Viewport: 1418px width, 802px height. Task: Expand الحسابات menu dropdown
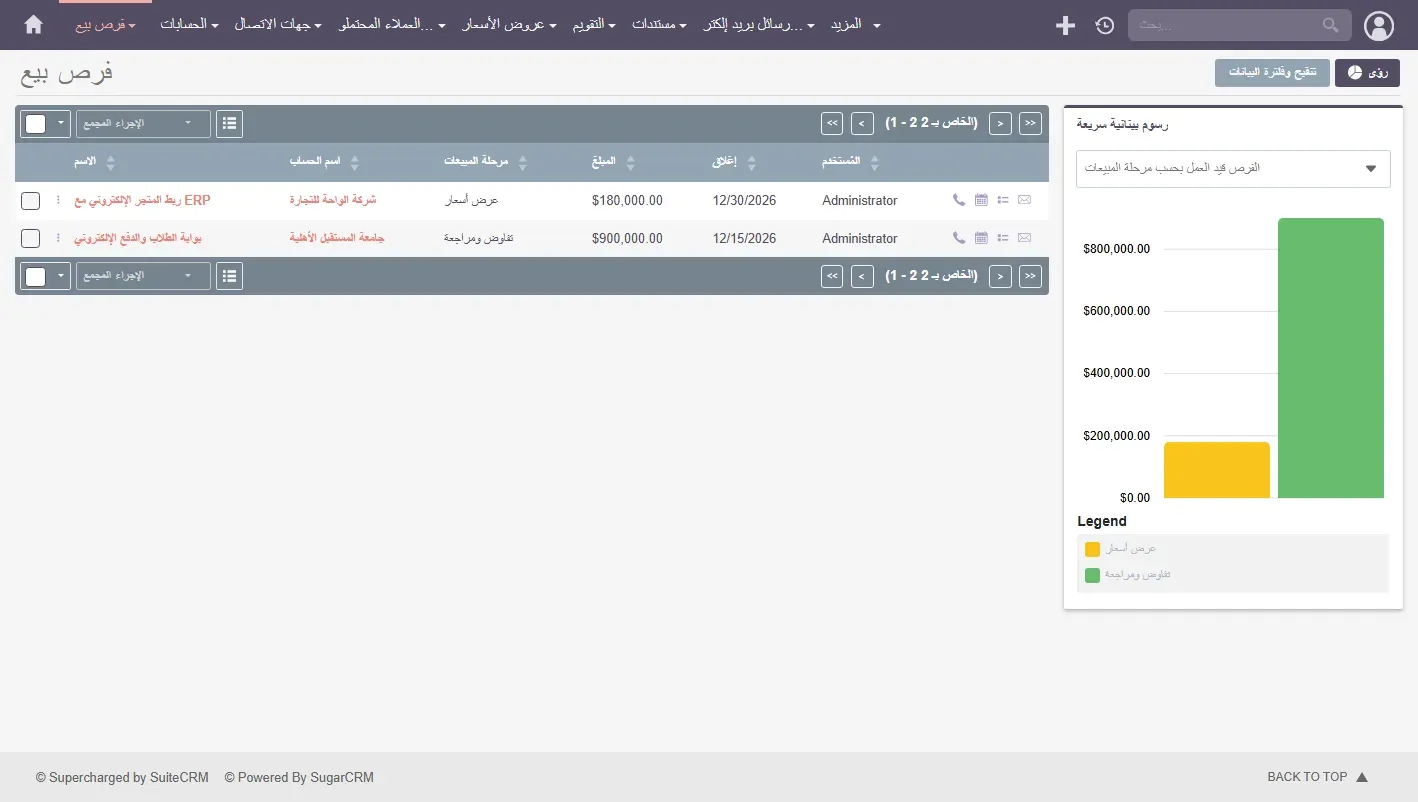(190, 24)
